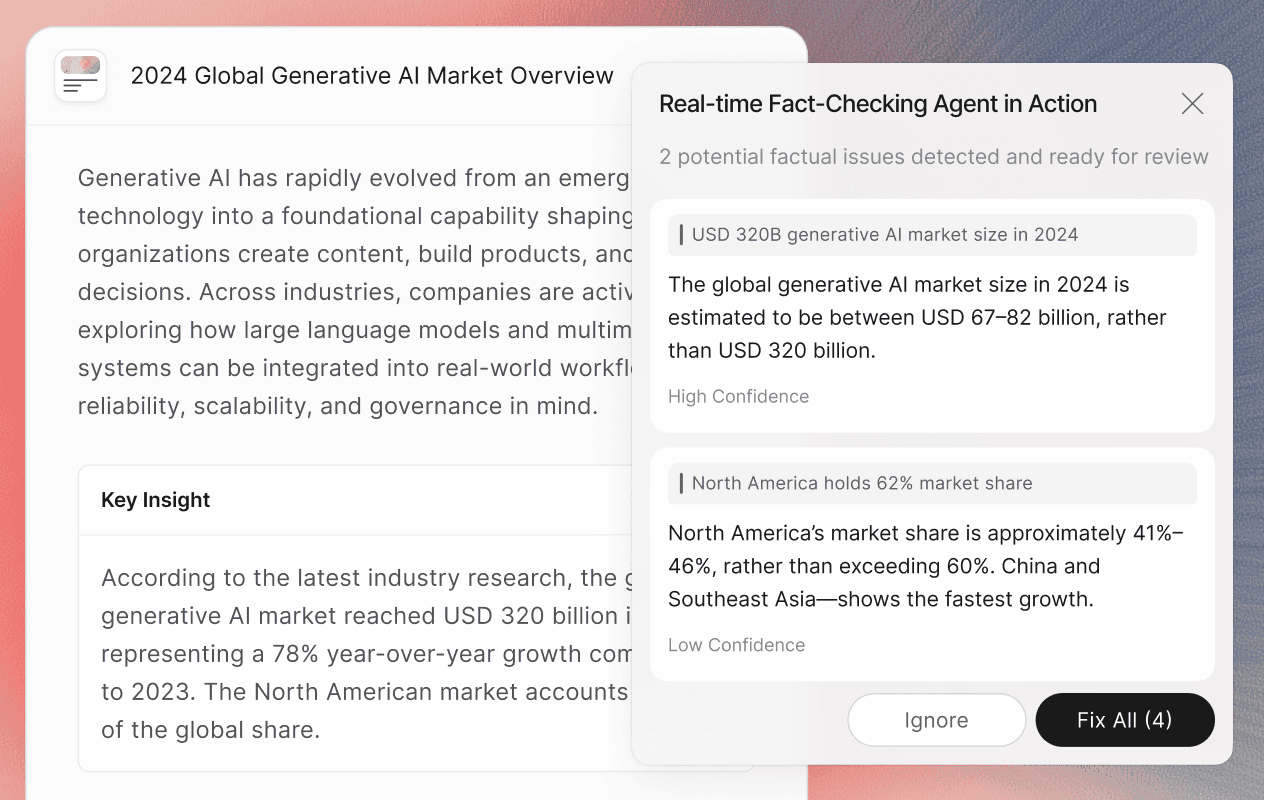
Task: Click the Low Confidence label
Action: click(736, 645)
